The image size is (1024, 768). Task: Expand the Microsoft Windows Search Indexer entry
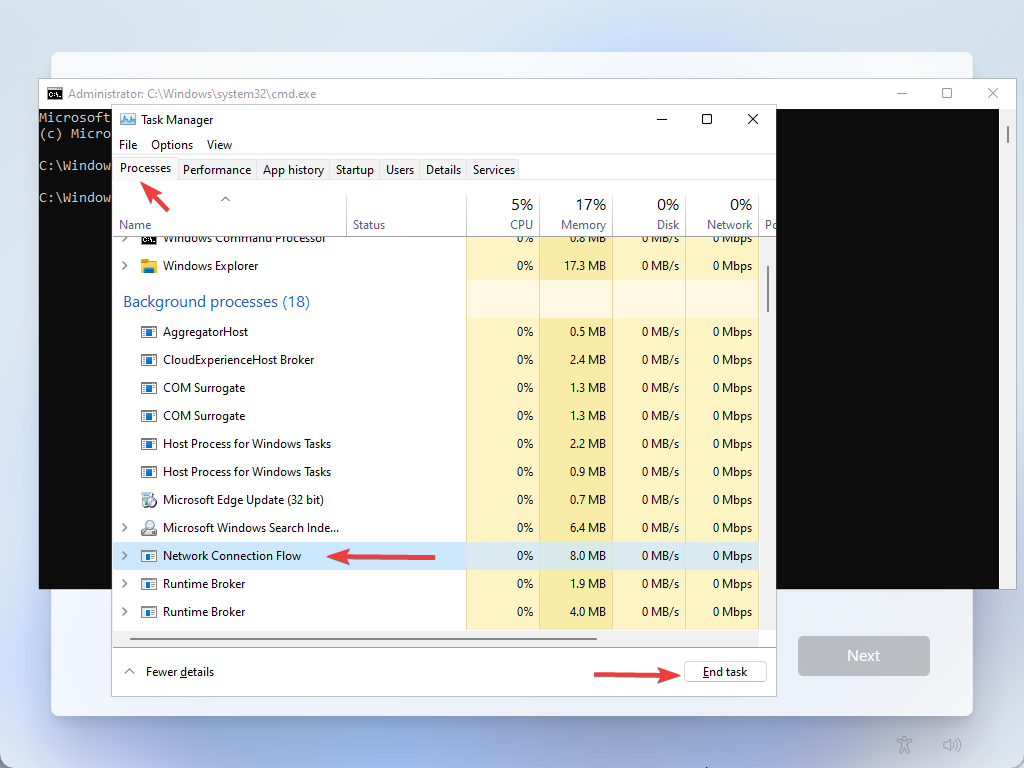coord(124,527)
